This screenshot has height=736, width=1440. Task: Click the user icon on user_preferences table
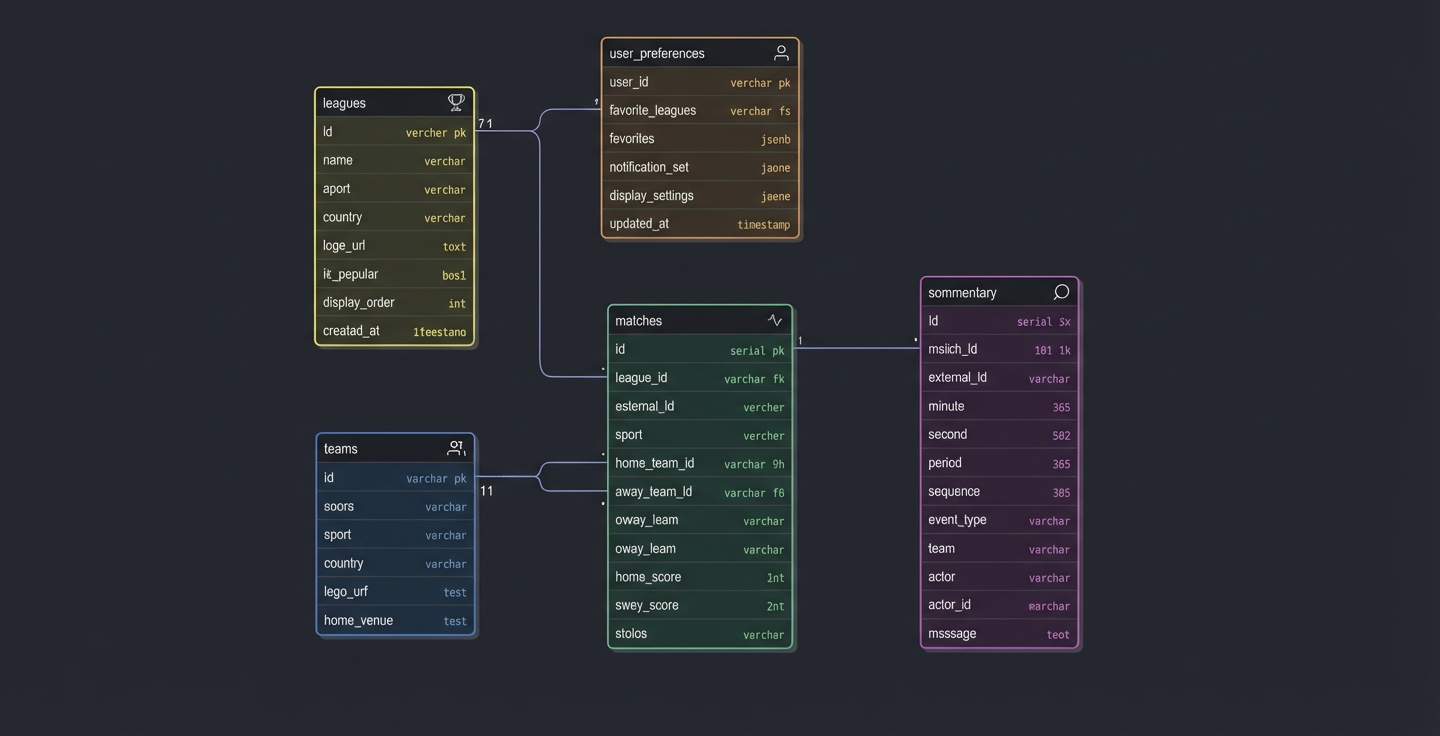click(x=781, y=53)
